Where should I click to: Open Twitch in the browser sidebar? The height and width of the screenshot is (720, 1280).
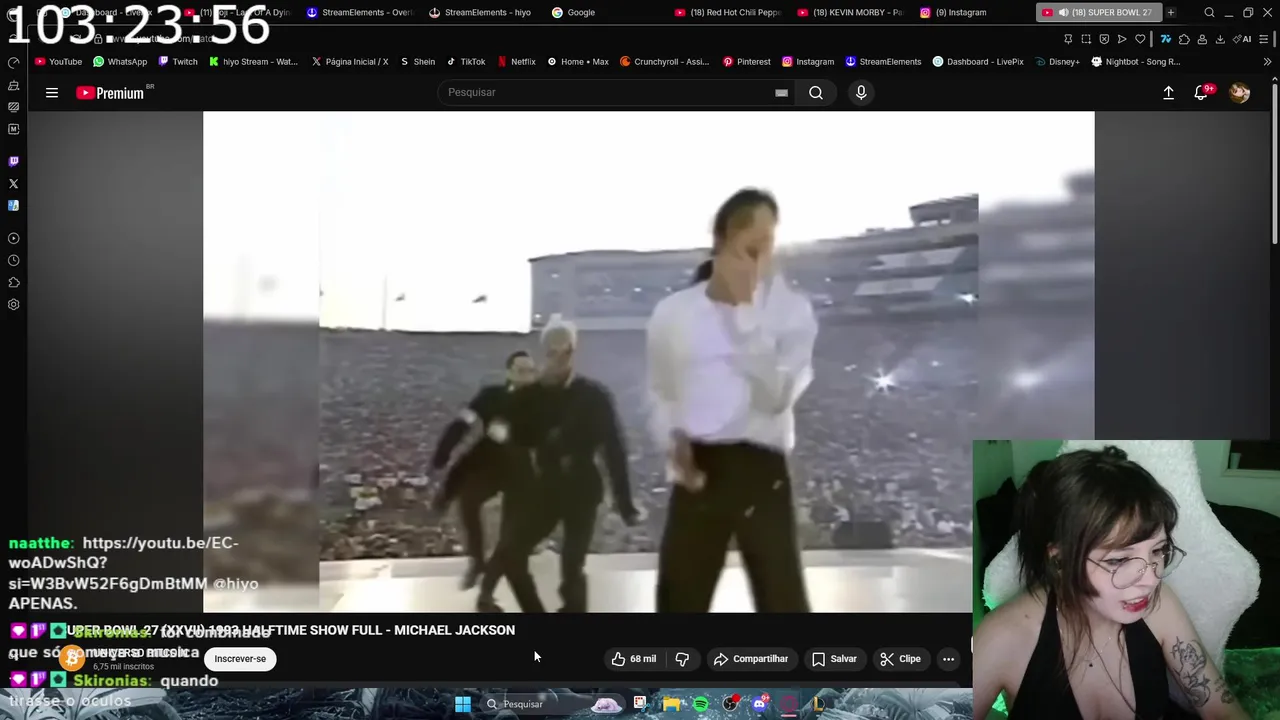pyautogui.click(x=13, y=161)
